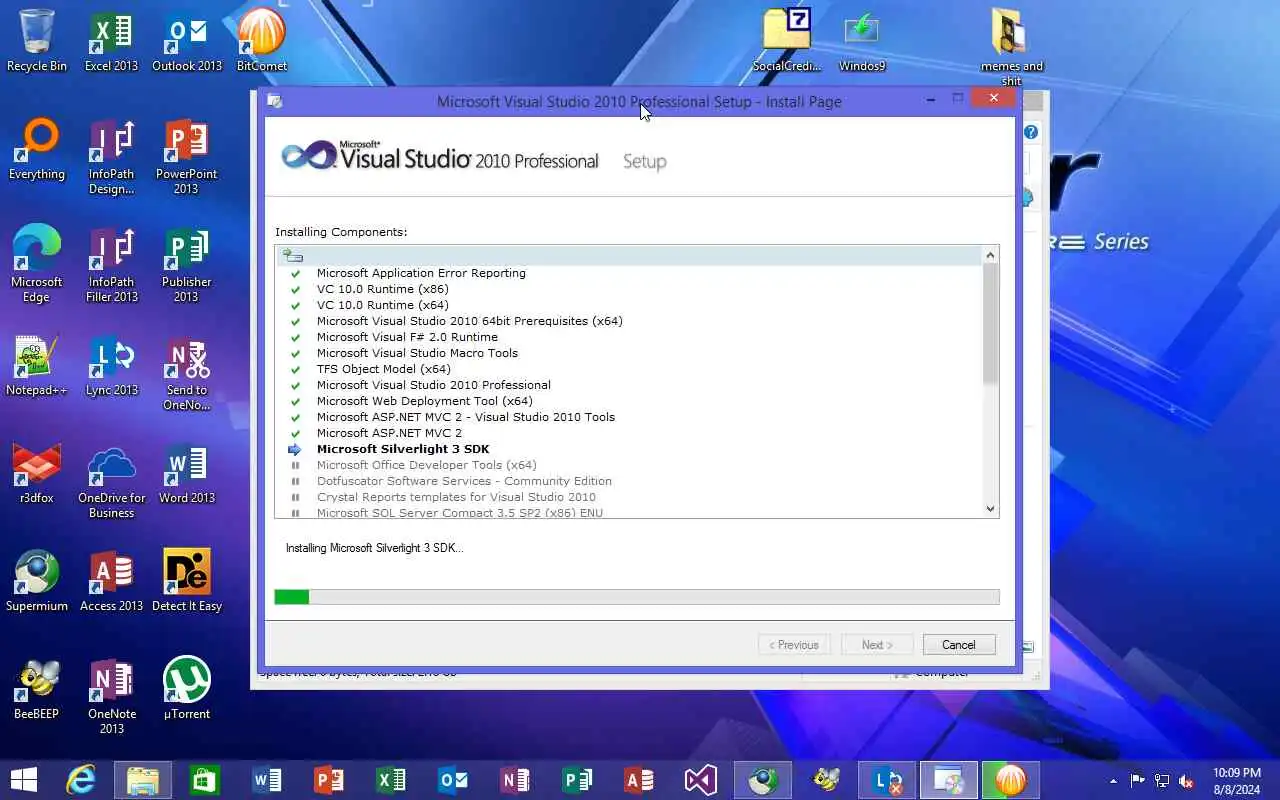Click the component list scrollbar thumb

[x=990, y=325]
